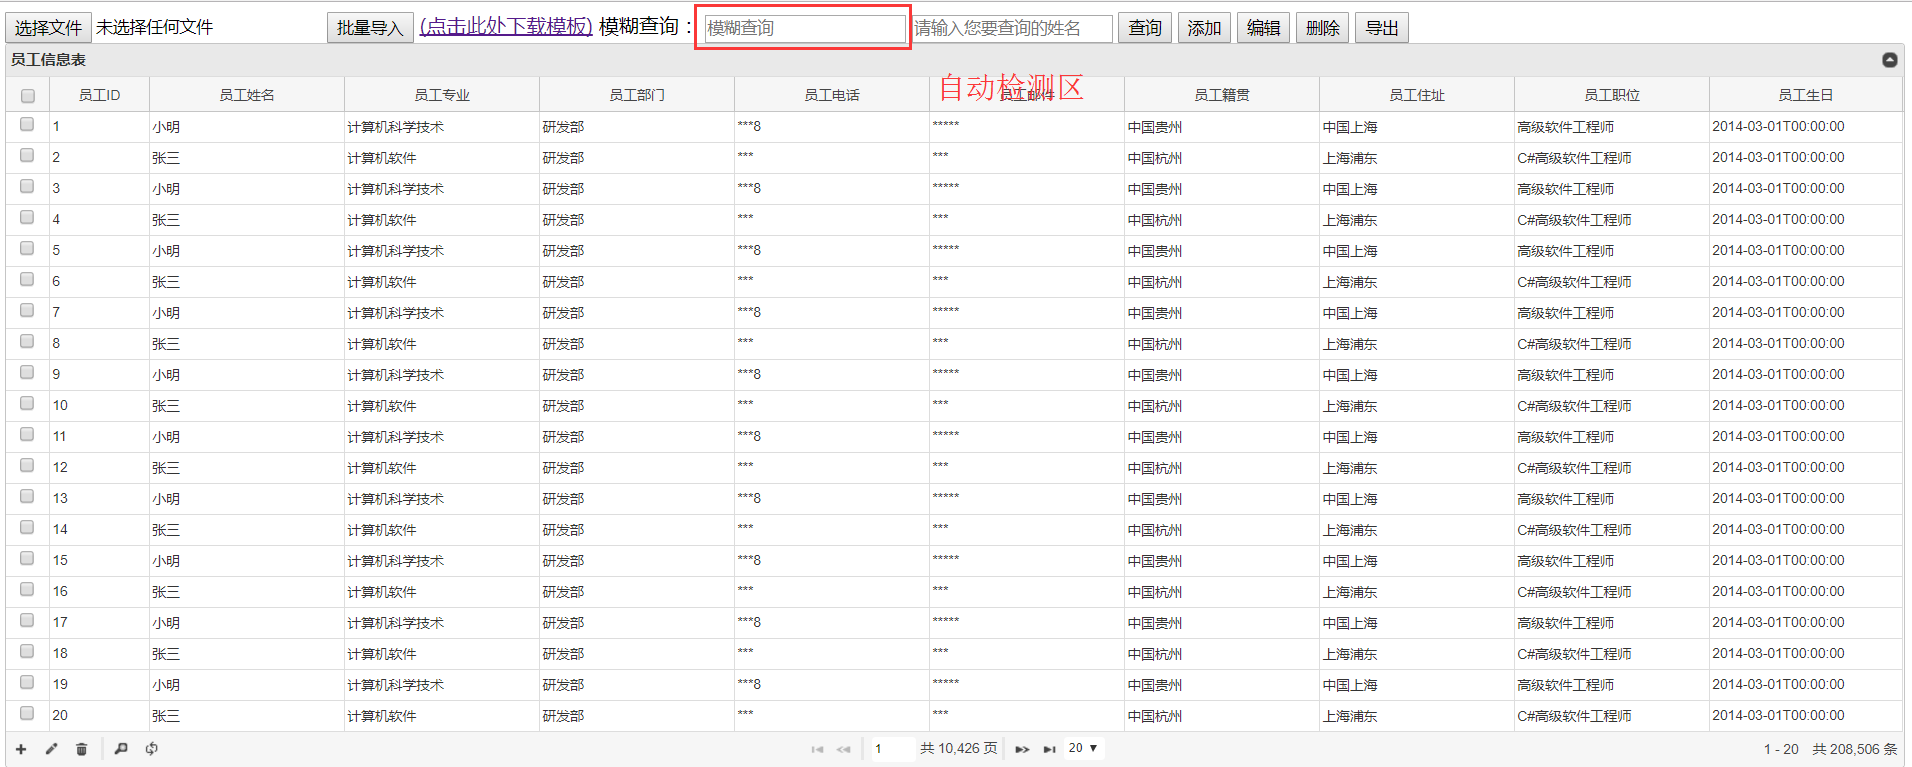1912x767 pixels.
Task: Click the 选择文件 choose file button
Action: [x=48, y=28]
